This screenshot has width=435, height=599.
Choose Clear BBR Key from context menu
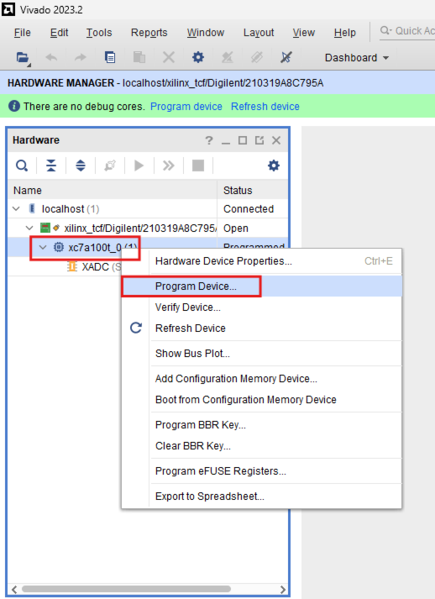pyautogui.click(x=262, y=446)
